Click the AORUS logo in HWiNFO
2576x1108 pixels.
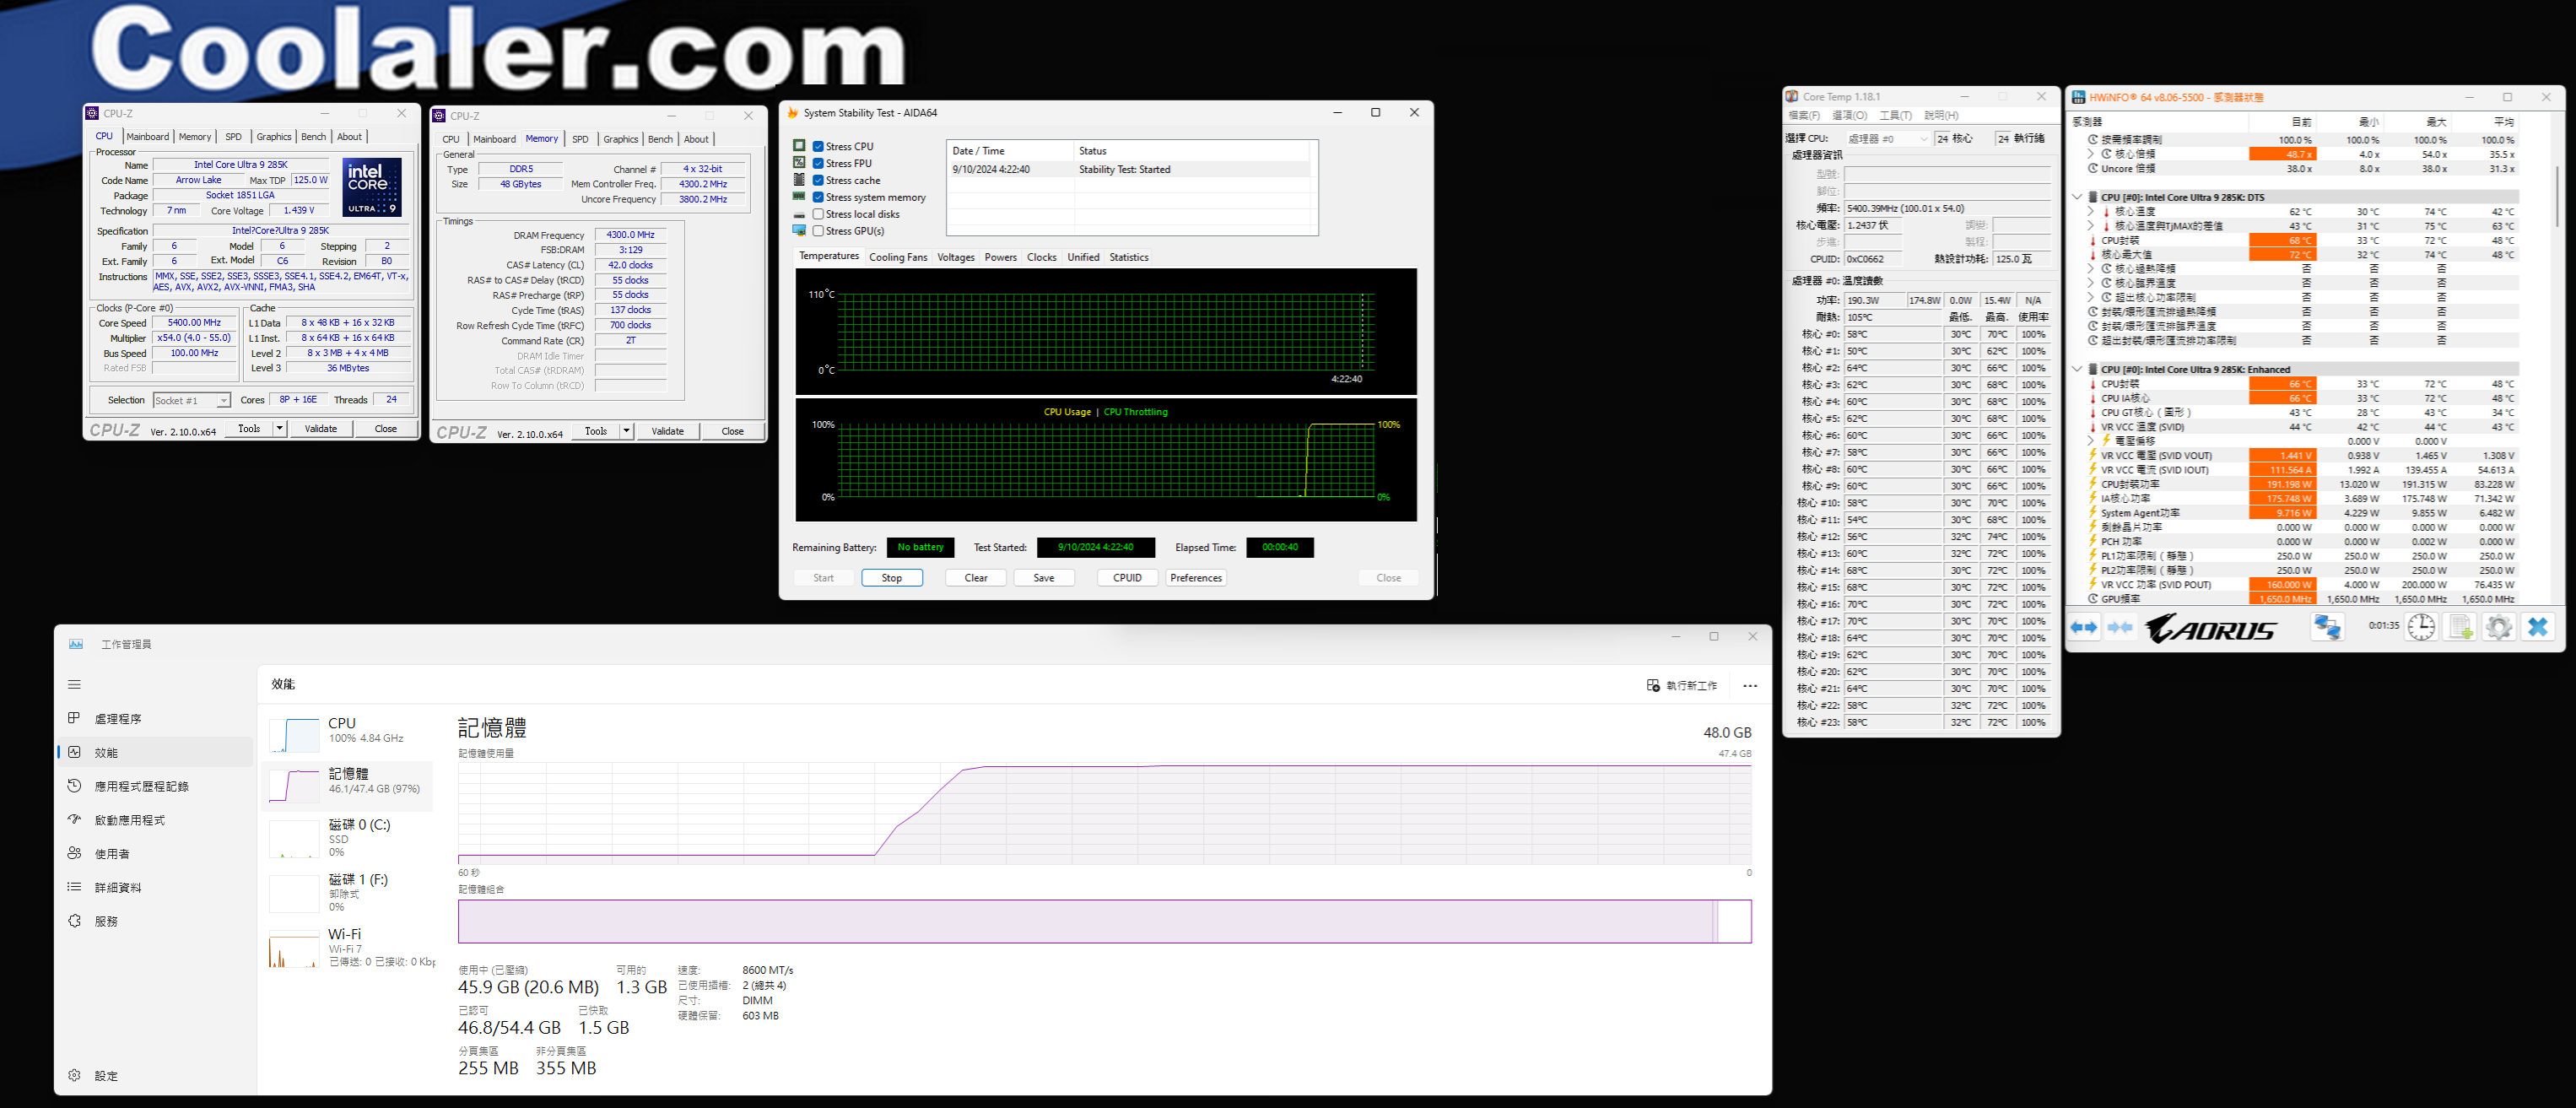click(2211, 628)
